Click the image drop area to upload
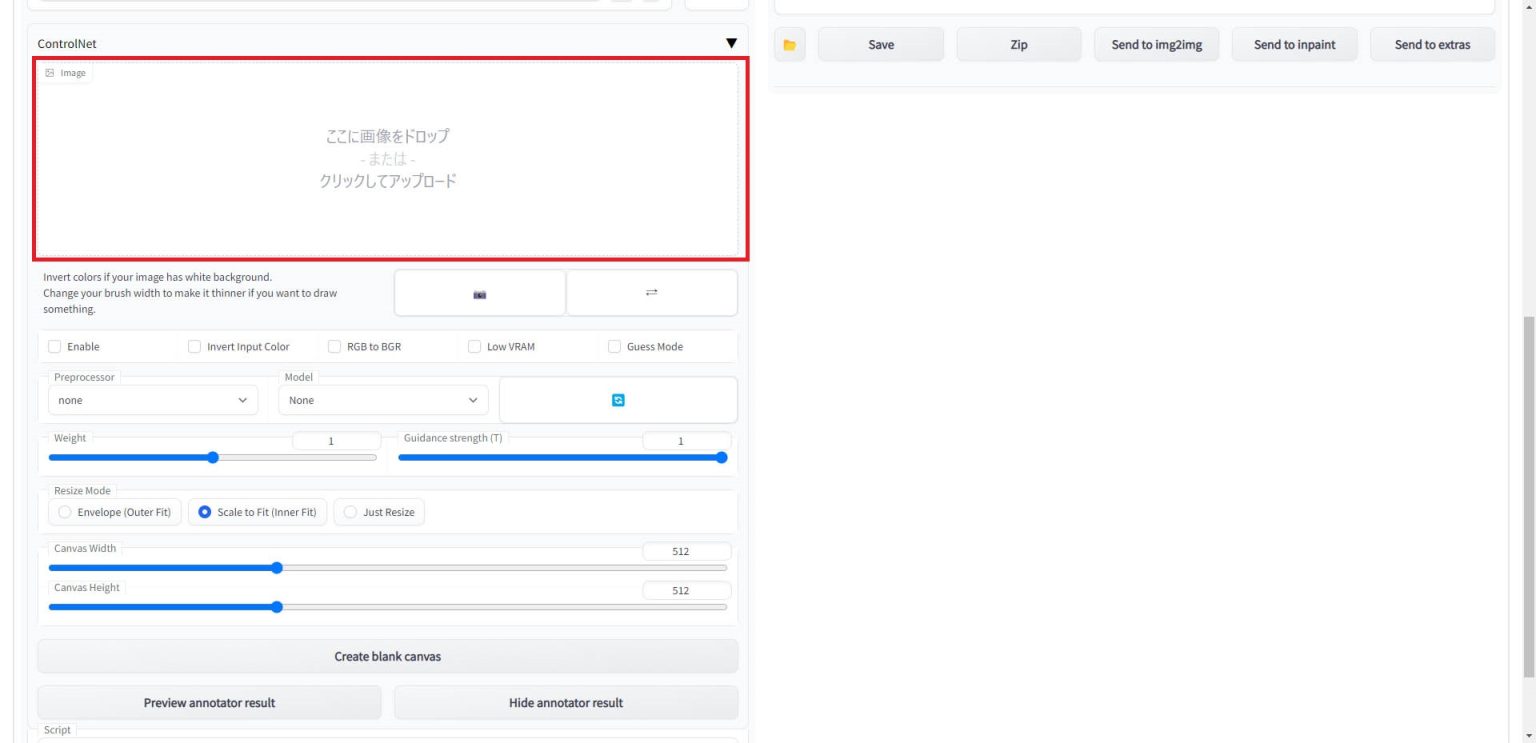1536x743 pixels. pos(388,158)
